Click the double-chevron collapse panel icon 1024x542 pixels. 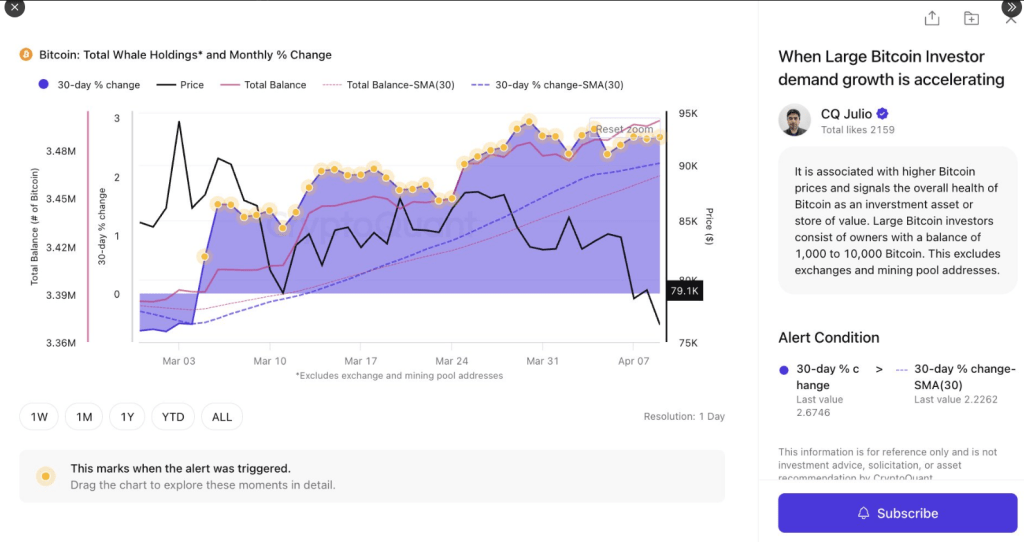(1010, 8)
